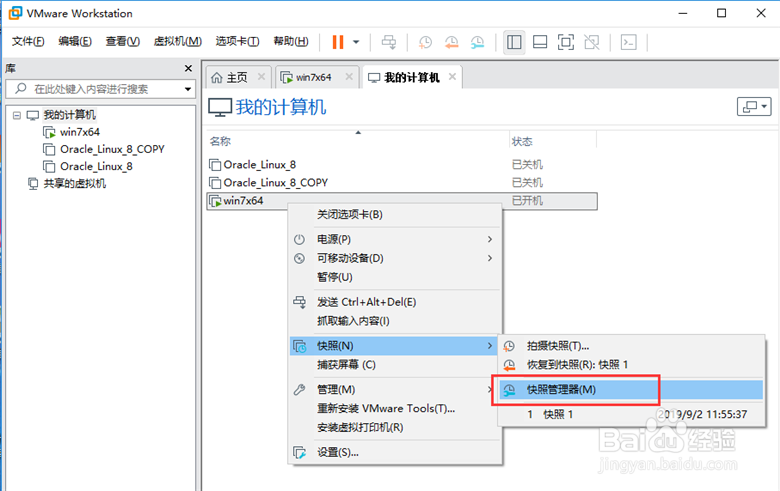Image resolution: width=780 pixels, height=491 pixels.
Task: Open the 帮助(H) menu
Action: coord(291,41)
